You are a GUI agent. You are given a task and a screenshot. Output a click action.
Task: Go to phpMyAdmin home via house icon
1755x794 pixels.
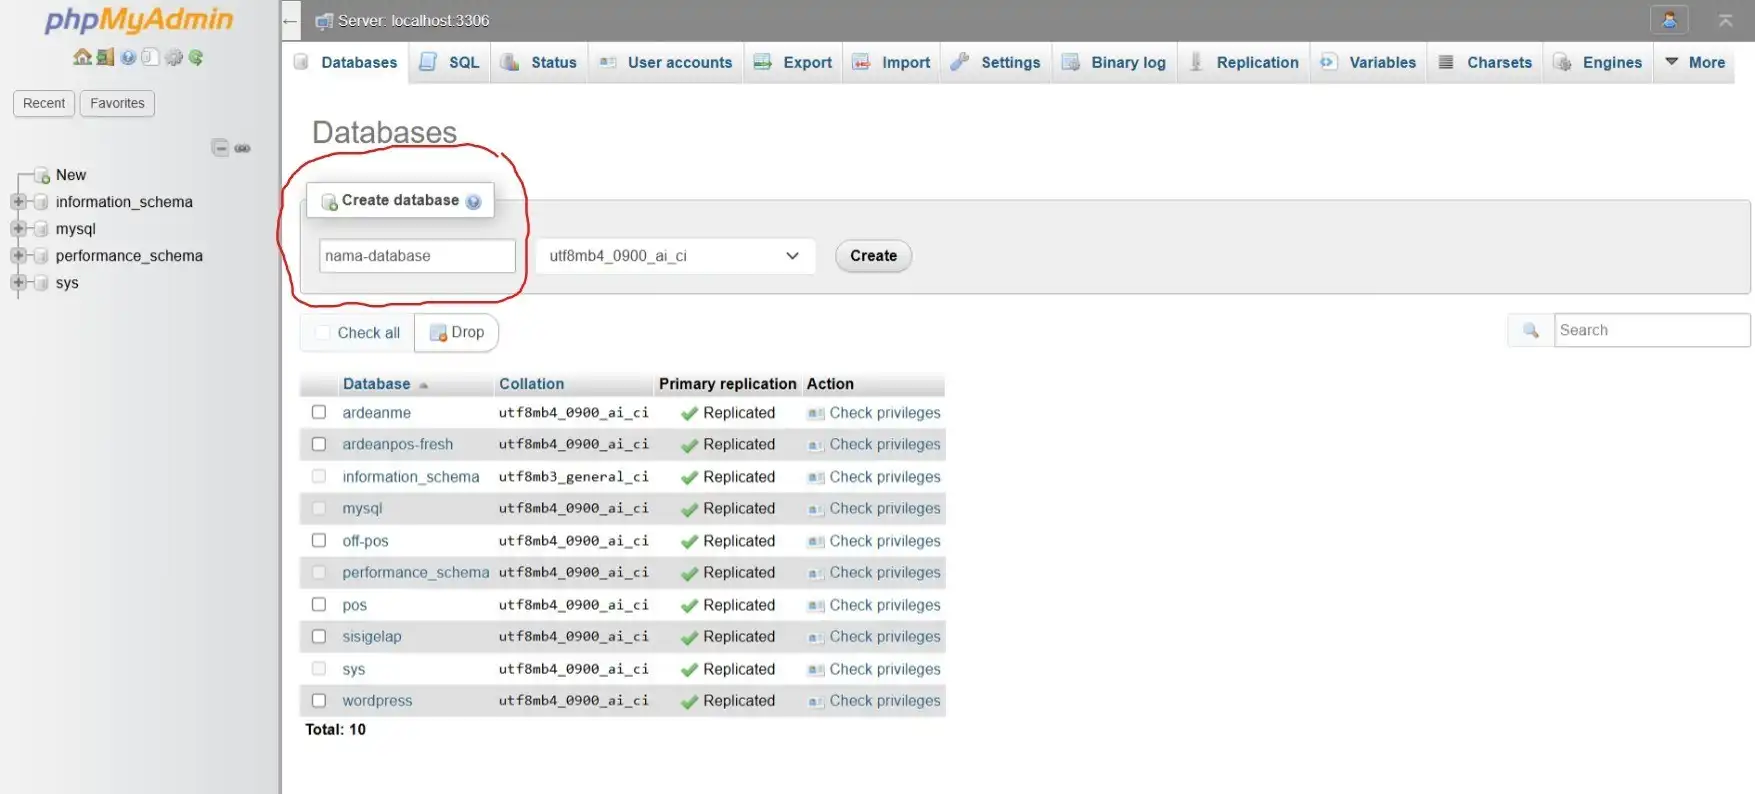click(82, 57)
